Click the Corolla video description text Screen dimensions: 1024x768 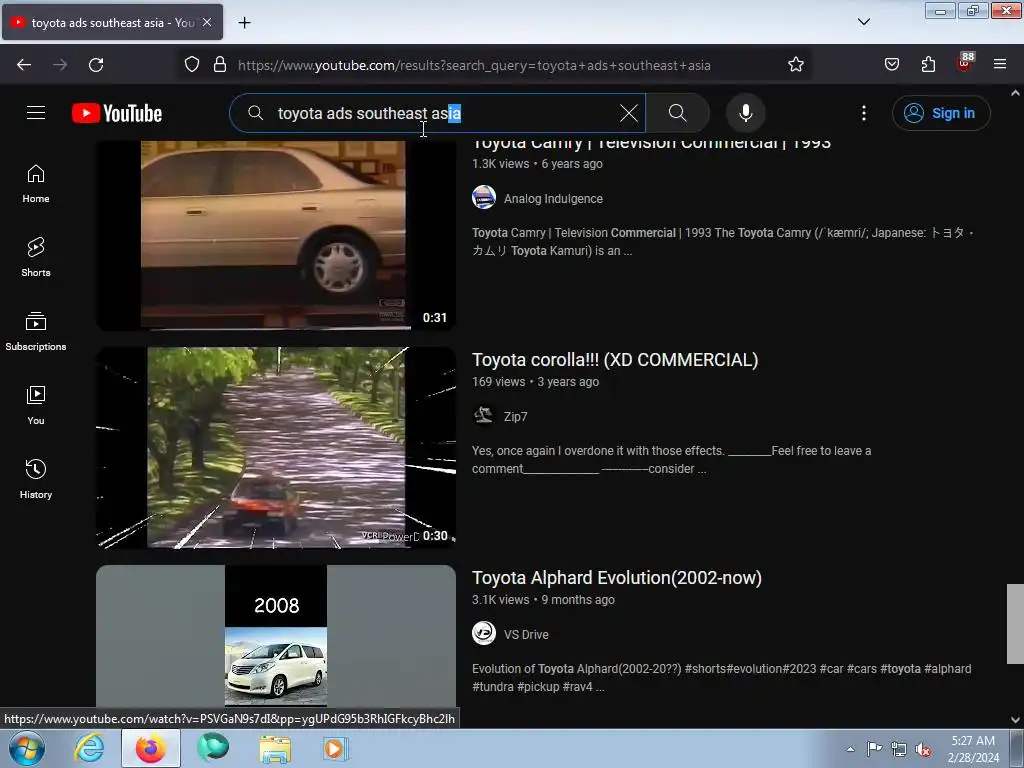coord(671,460)
